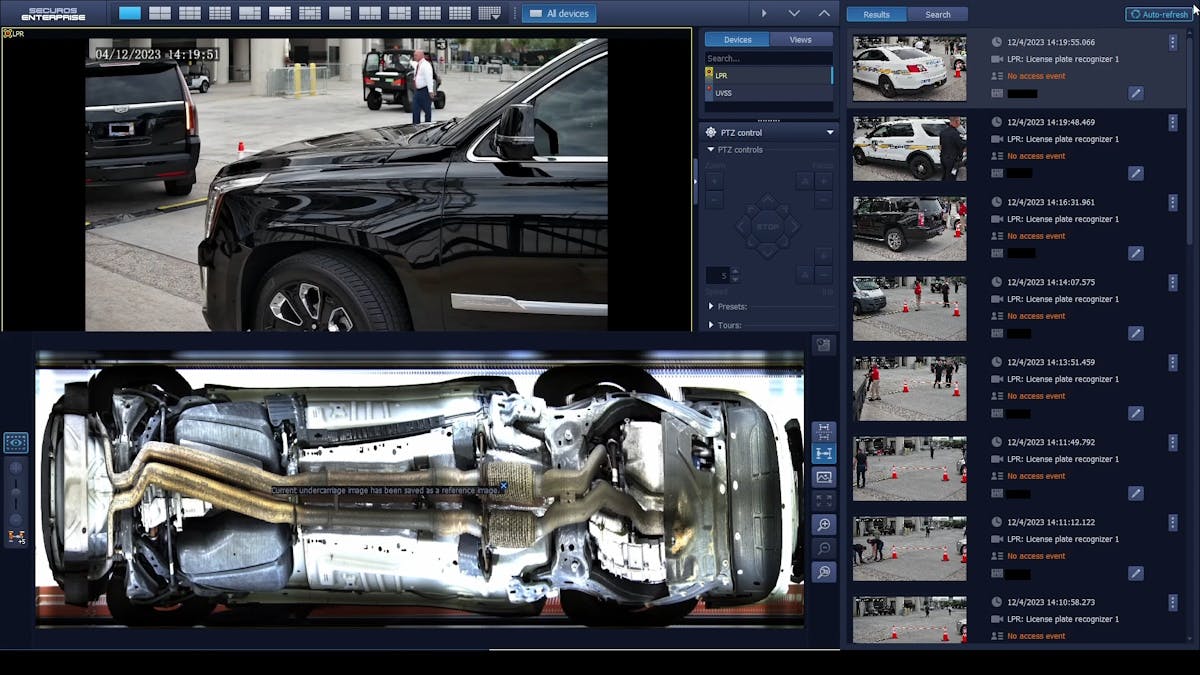Toggle the highlighted scanner icon in the UVSS sidebar
This screenshot has height=675, width=1200.
pos(15,442)
